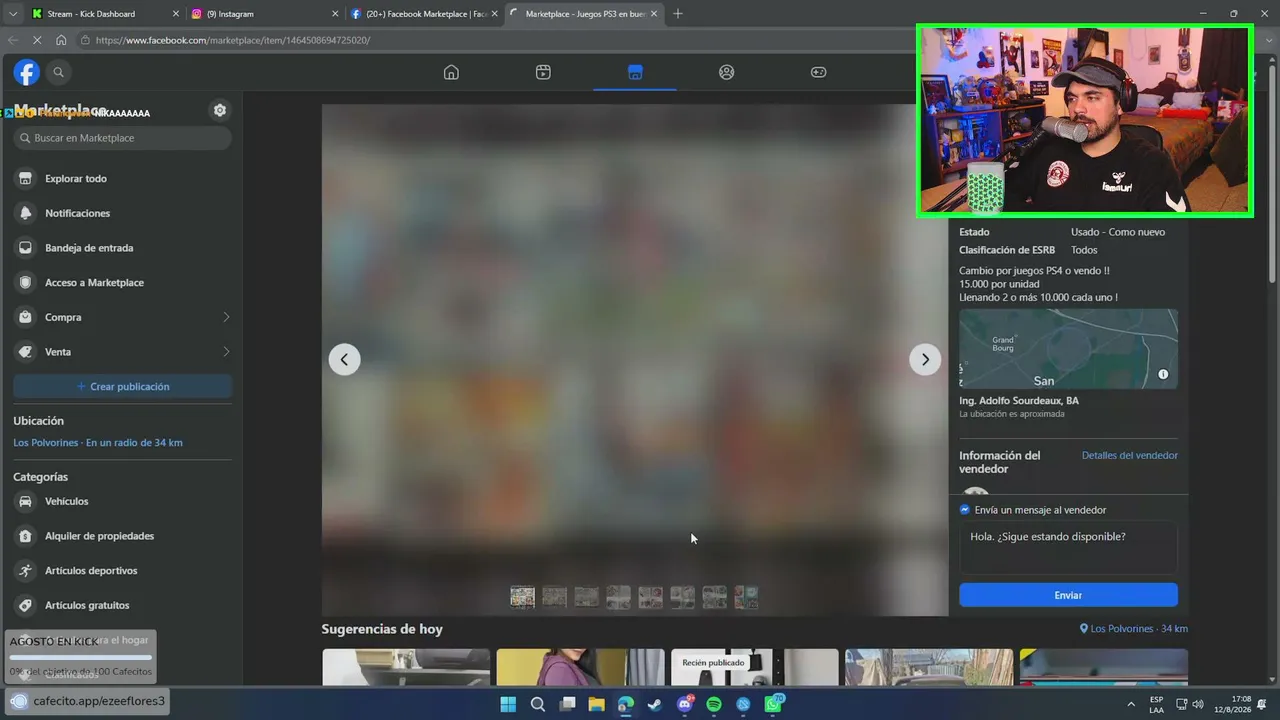Close the Instagram tab
The height and width of the screenshot is (720, 1280).
(335, 14)
